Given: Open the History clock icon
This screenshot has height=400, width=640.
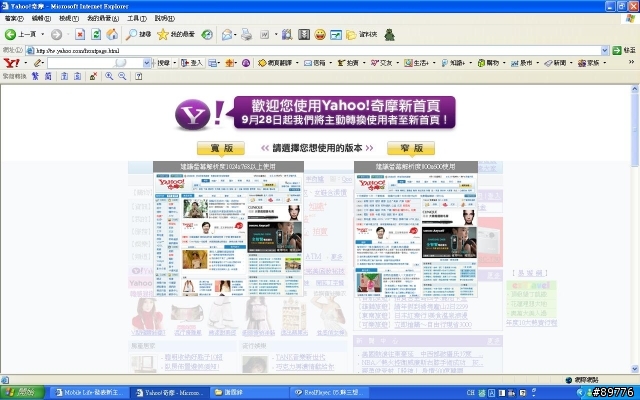Looking at the screenshot, I should click(207, 35).
